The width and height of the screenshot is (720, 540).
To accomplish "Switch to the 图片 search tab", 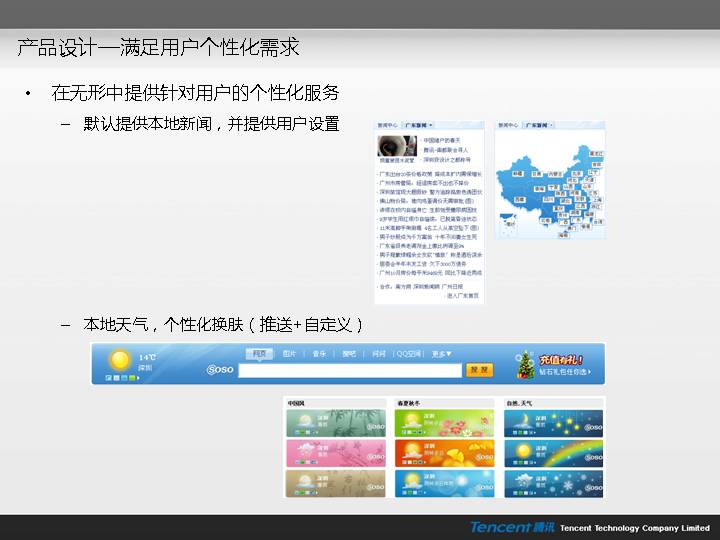I will click(289, 353).
